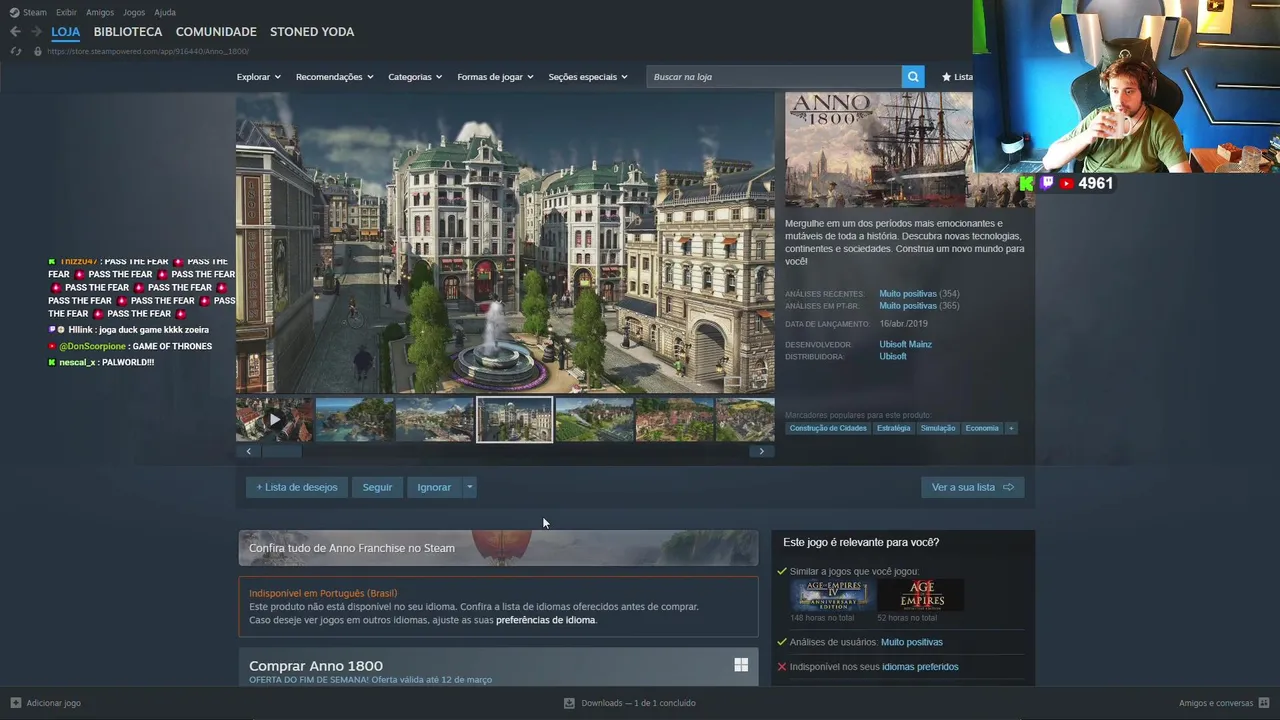Click the Downloads status icon
This screenshot has height=720, width=1280.
click(569, 703)
